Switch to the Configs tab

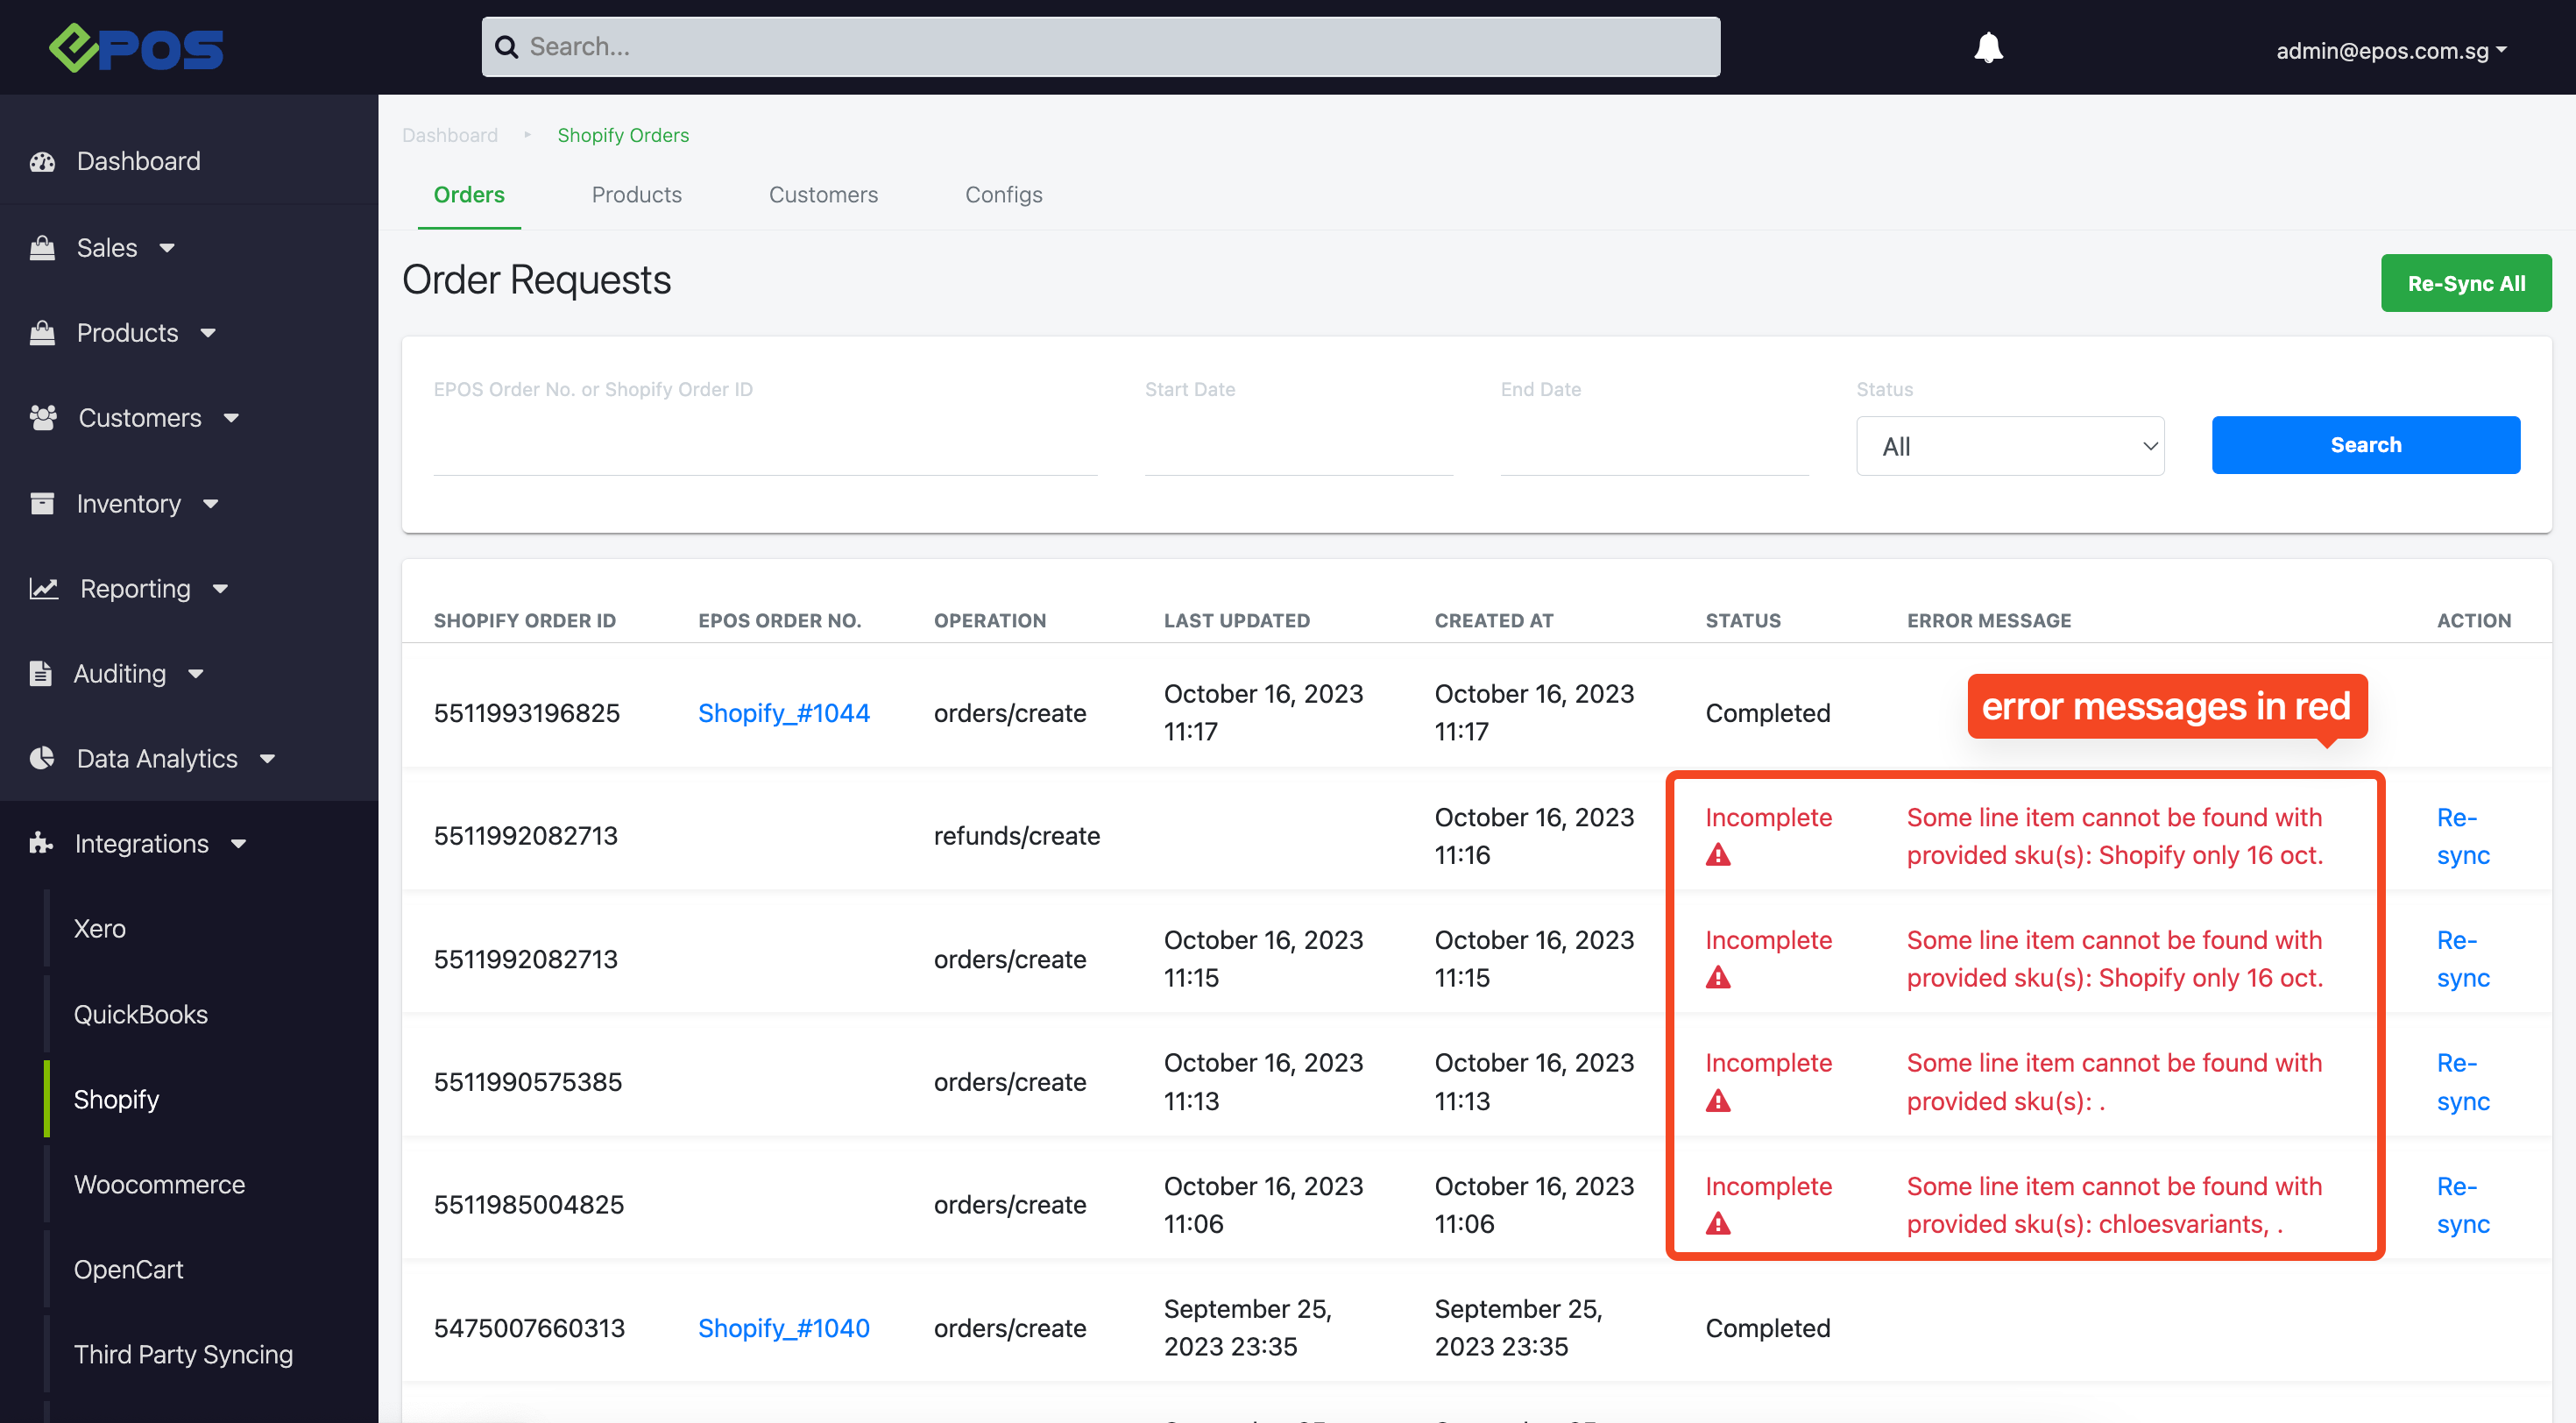(x=1003, y=194)
